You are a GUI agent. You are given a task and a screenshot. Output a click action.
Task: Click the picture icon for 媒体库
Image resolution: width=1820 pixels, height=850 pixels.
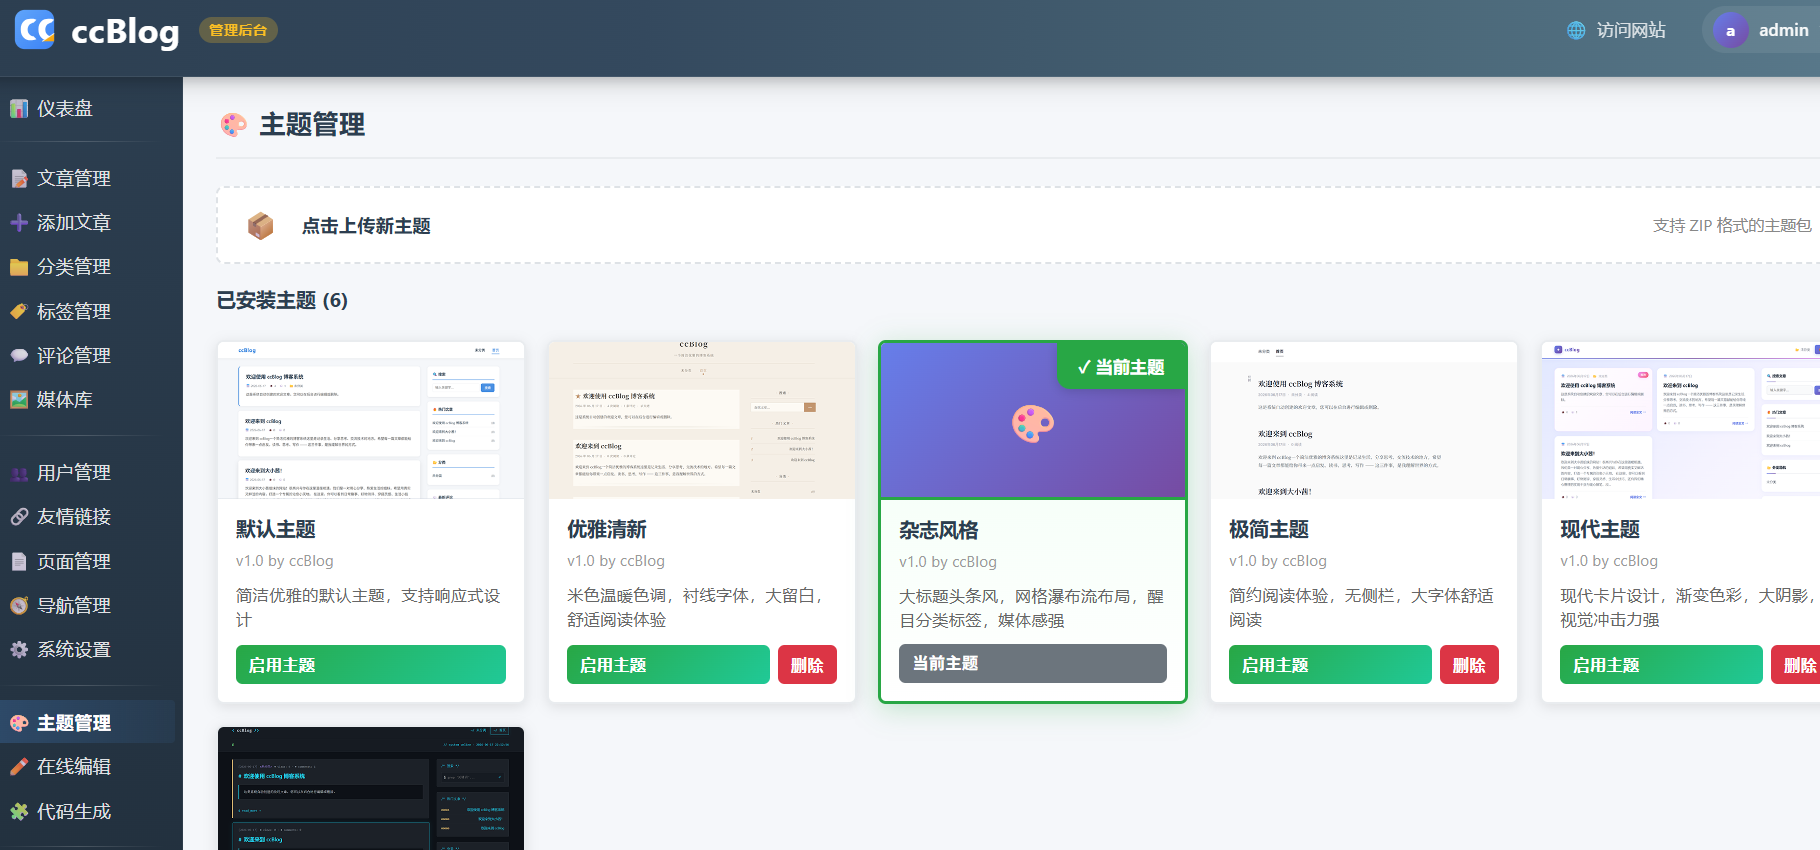19,399
